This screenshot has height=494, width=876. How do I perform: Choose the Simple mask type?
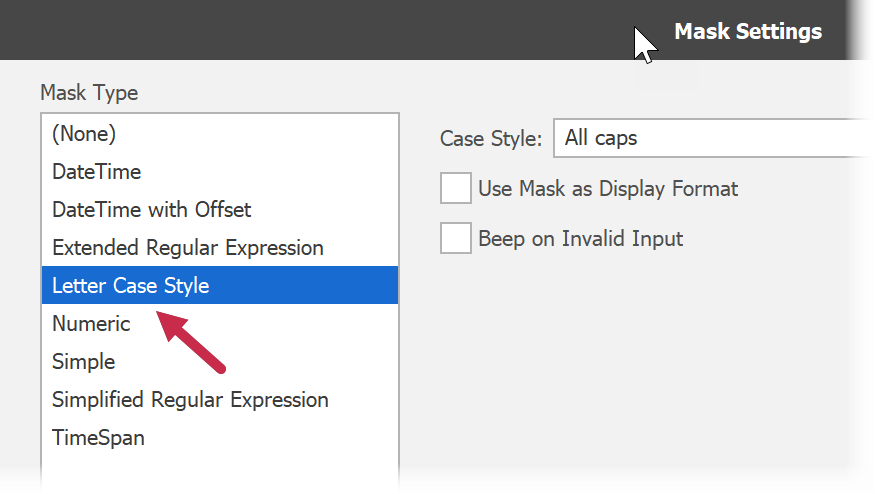tap(83, 361)
